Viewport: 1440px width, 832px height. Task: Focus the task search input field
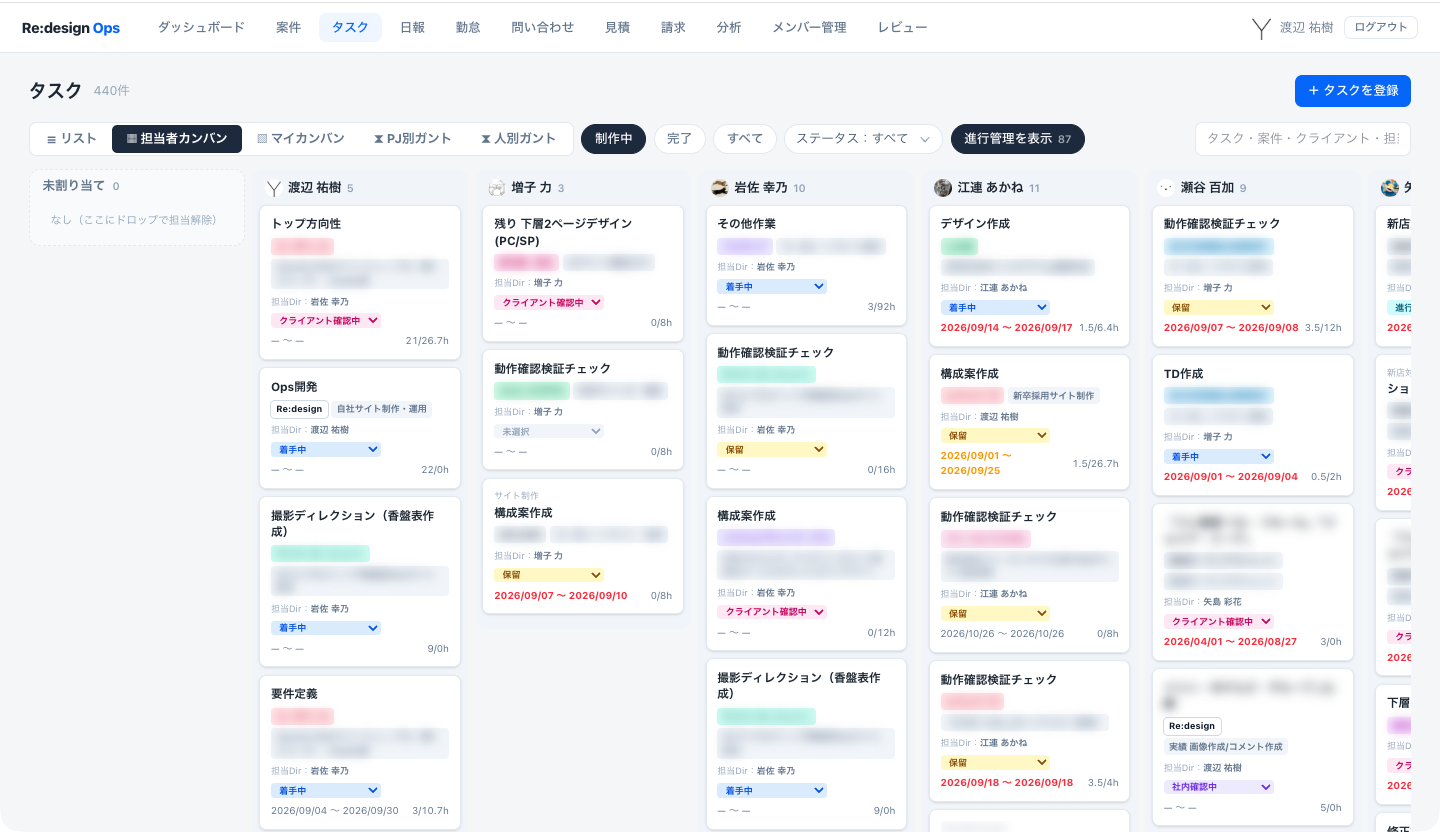pyautogui.click(x=1303, y=139)
